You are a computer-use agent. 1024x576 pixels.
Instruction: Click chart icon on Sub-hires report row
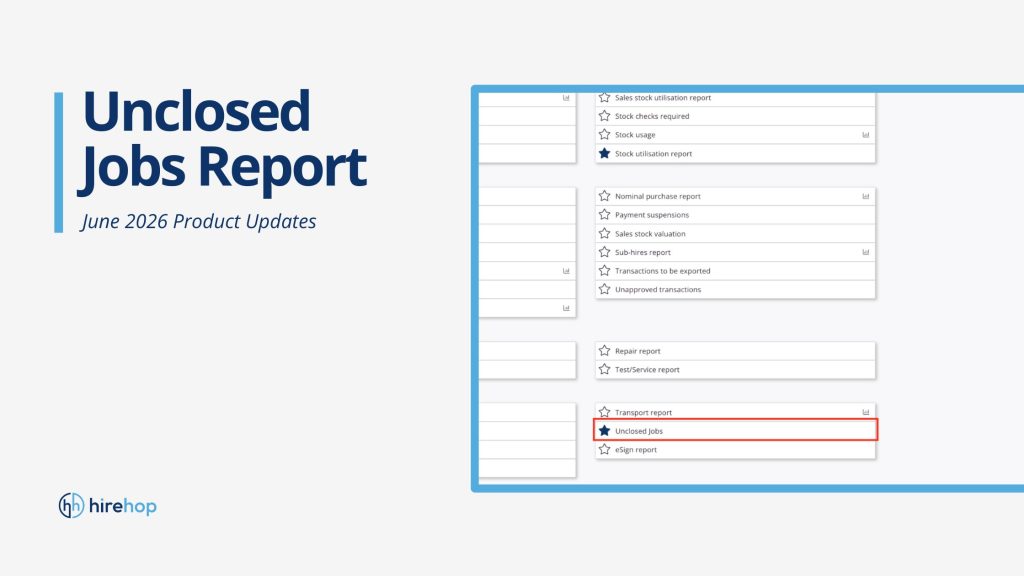point(865,252)
